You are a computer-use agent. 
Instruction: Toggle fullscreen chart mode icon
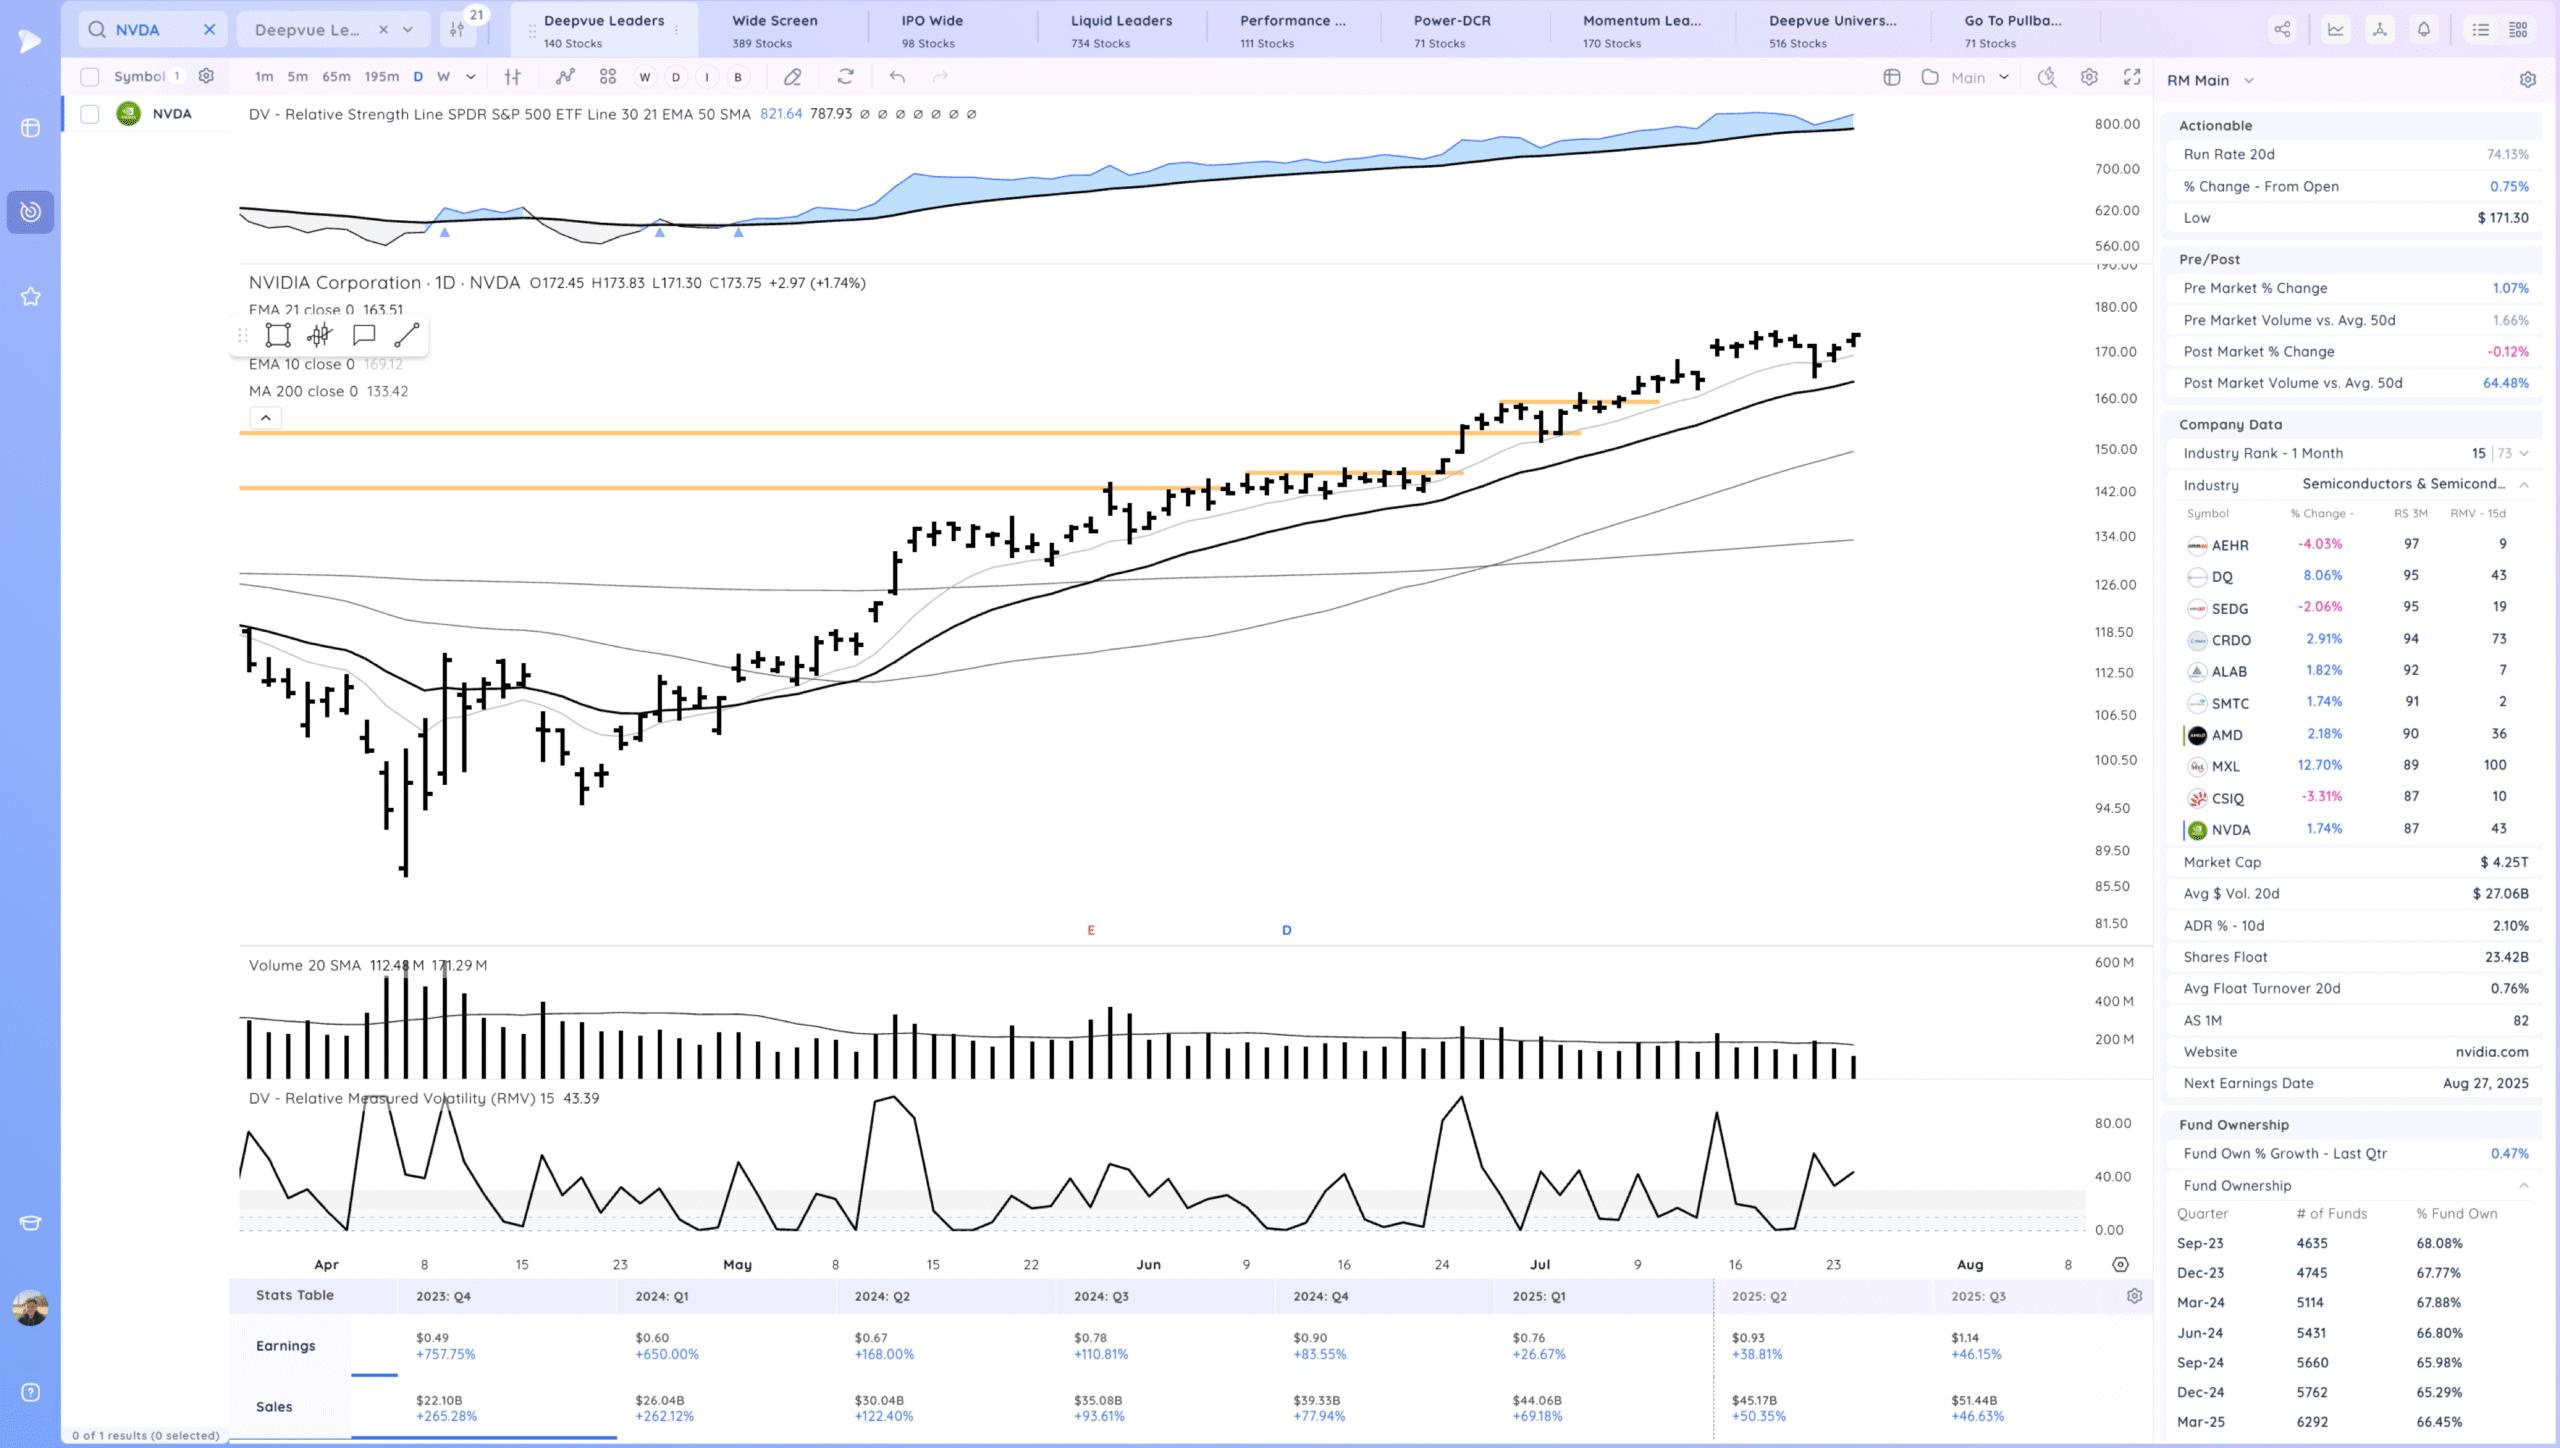pyautogui.click(x=2132, y=77)
